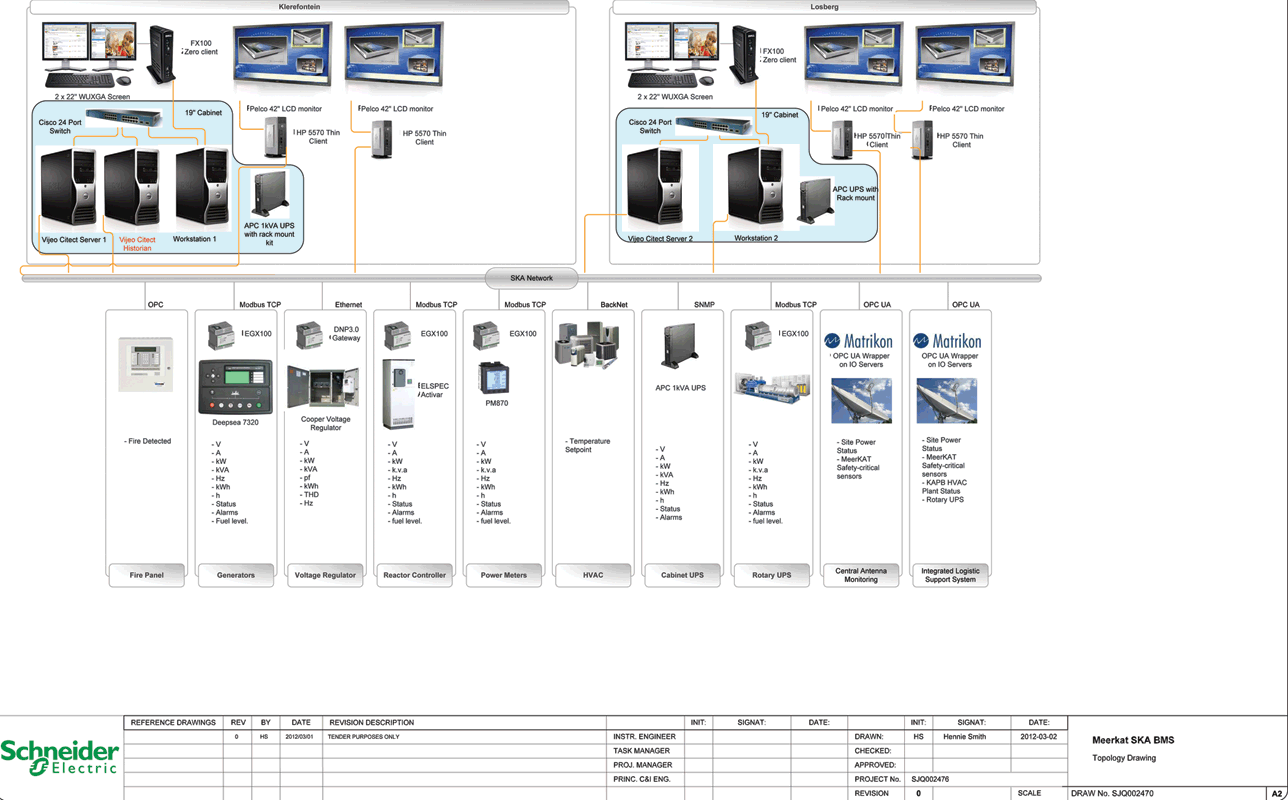The image size is (1288, 800).
Task: Select the EGX100 module in Generators column
Action: pos(221,336)
